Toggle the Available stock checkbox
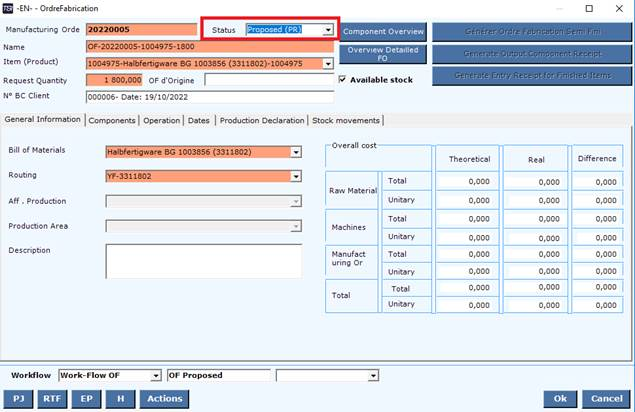This screenshot has height=412, width=635. coord(344,80)
